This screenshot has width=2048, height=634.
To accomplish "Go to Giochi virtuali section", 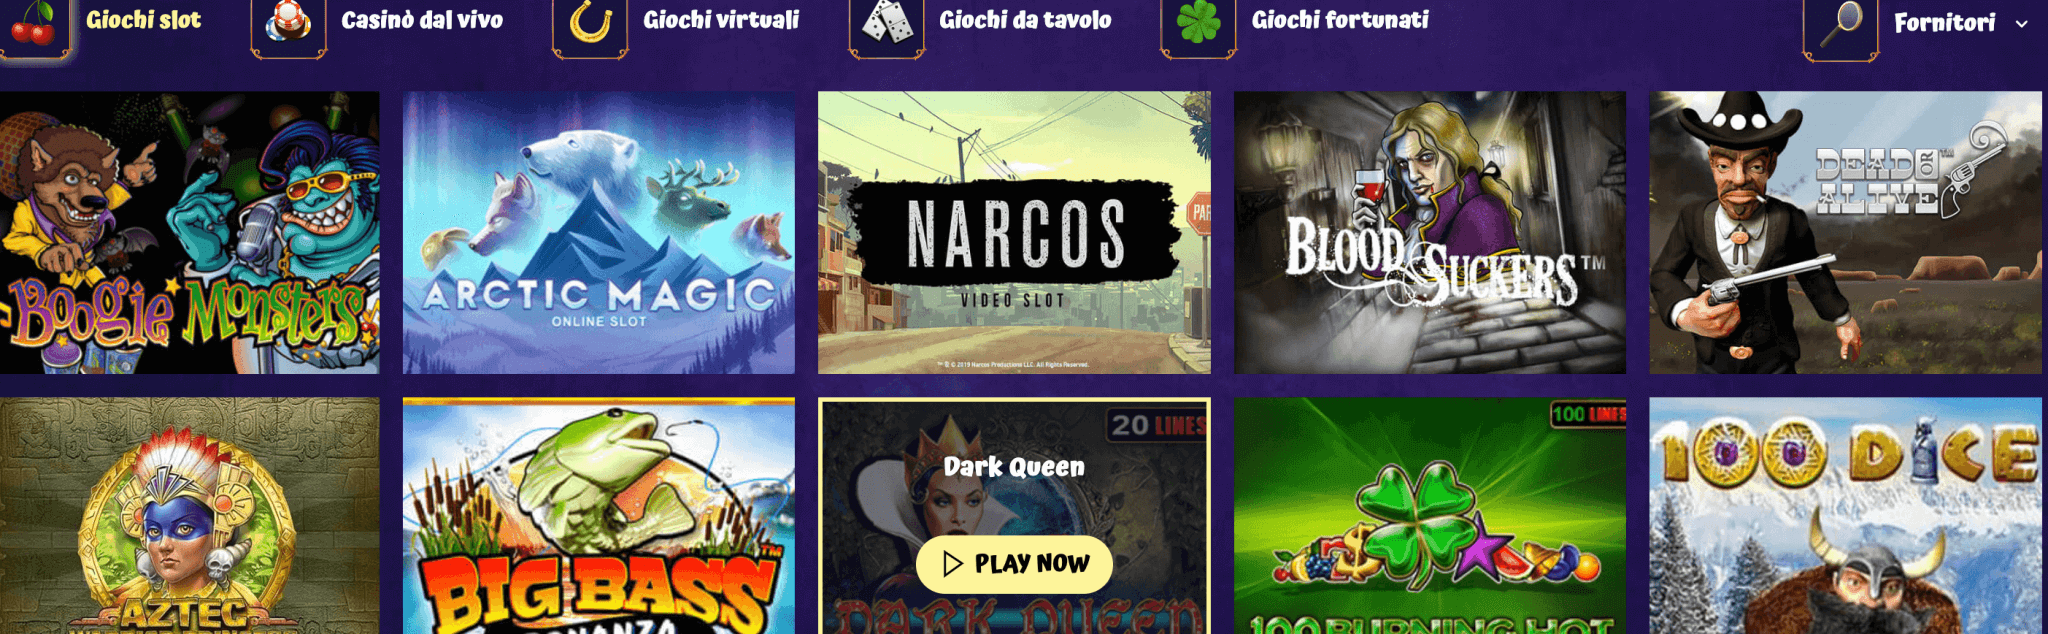I will pyautogui.click(x=721, y=20).
